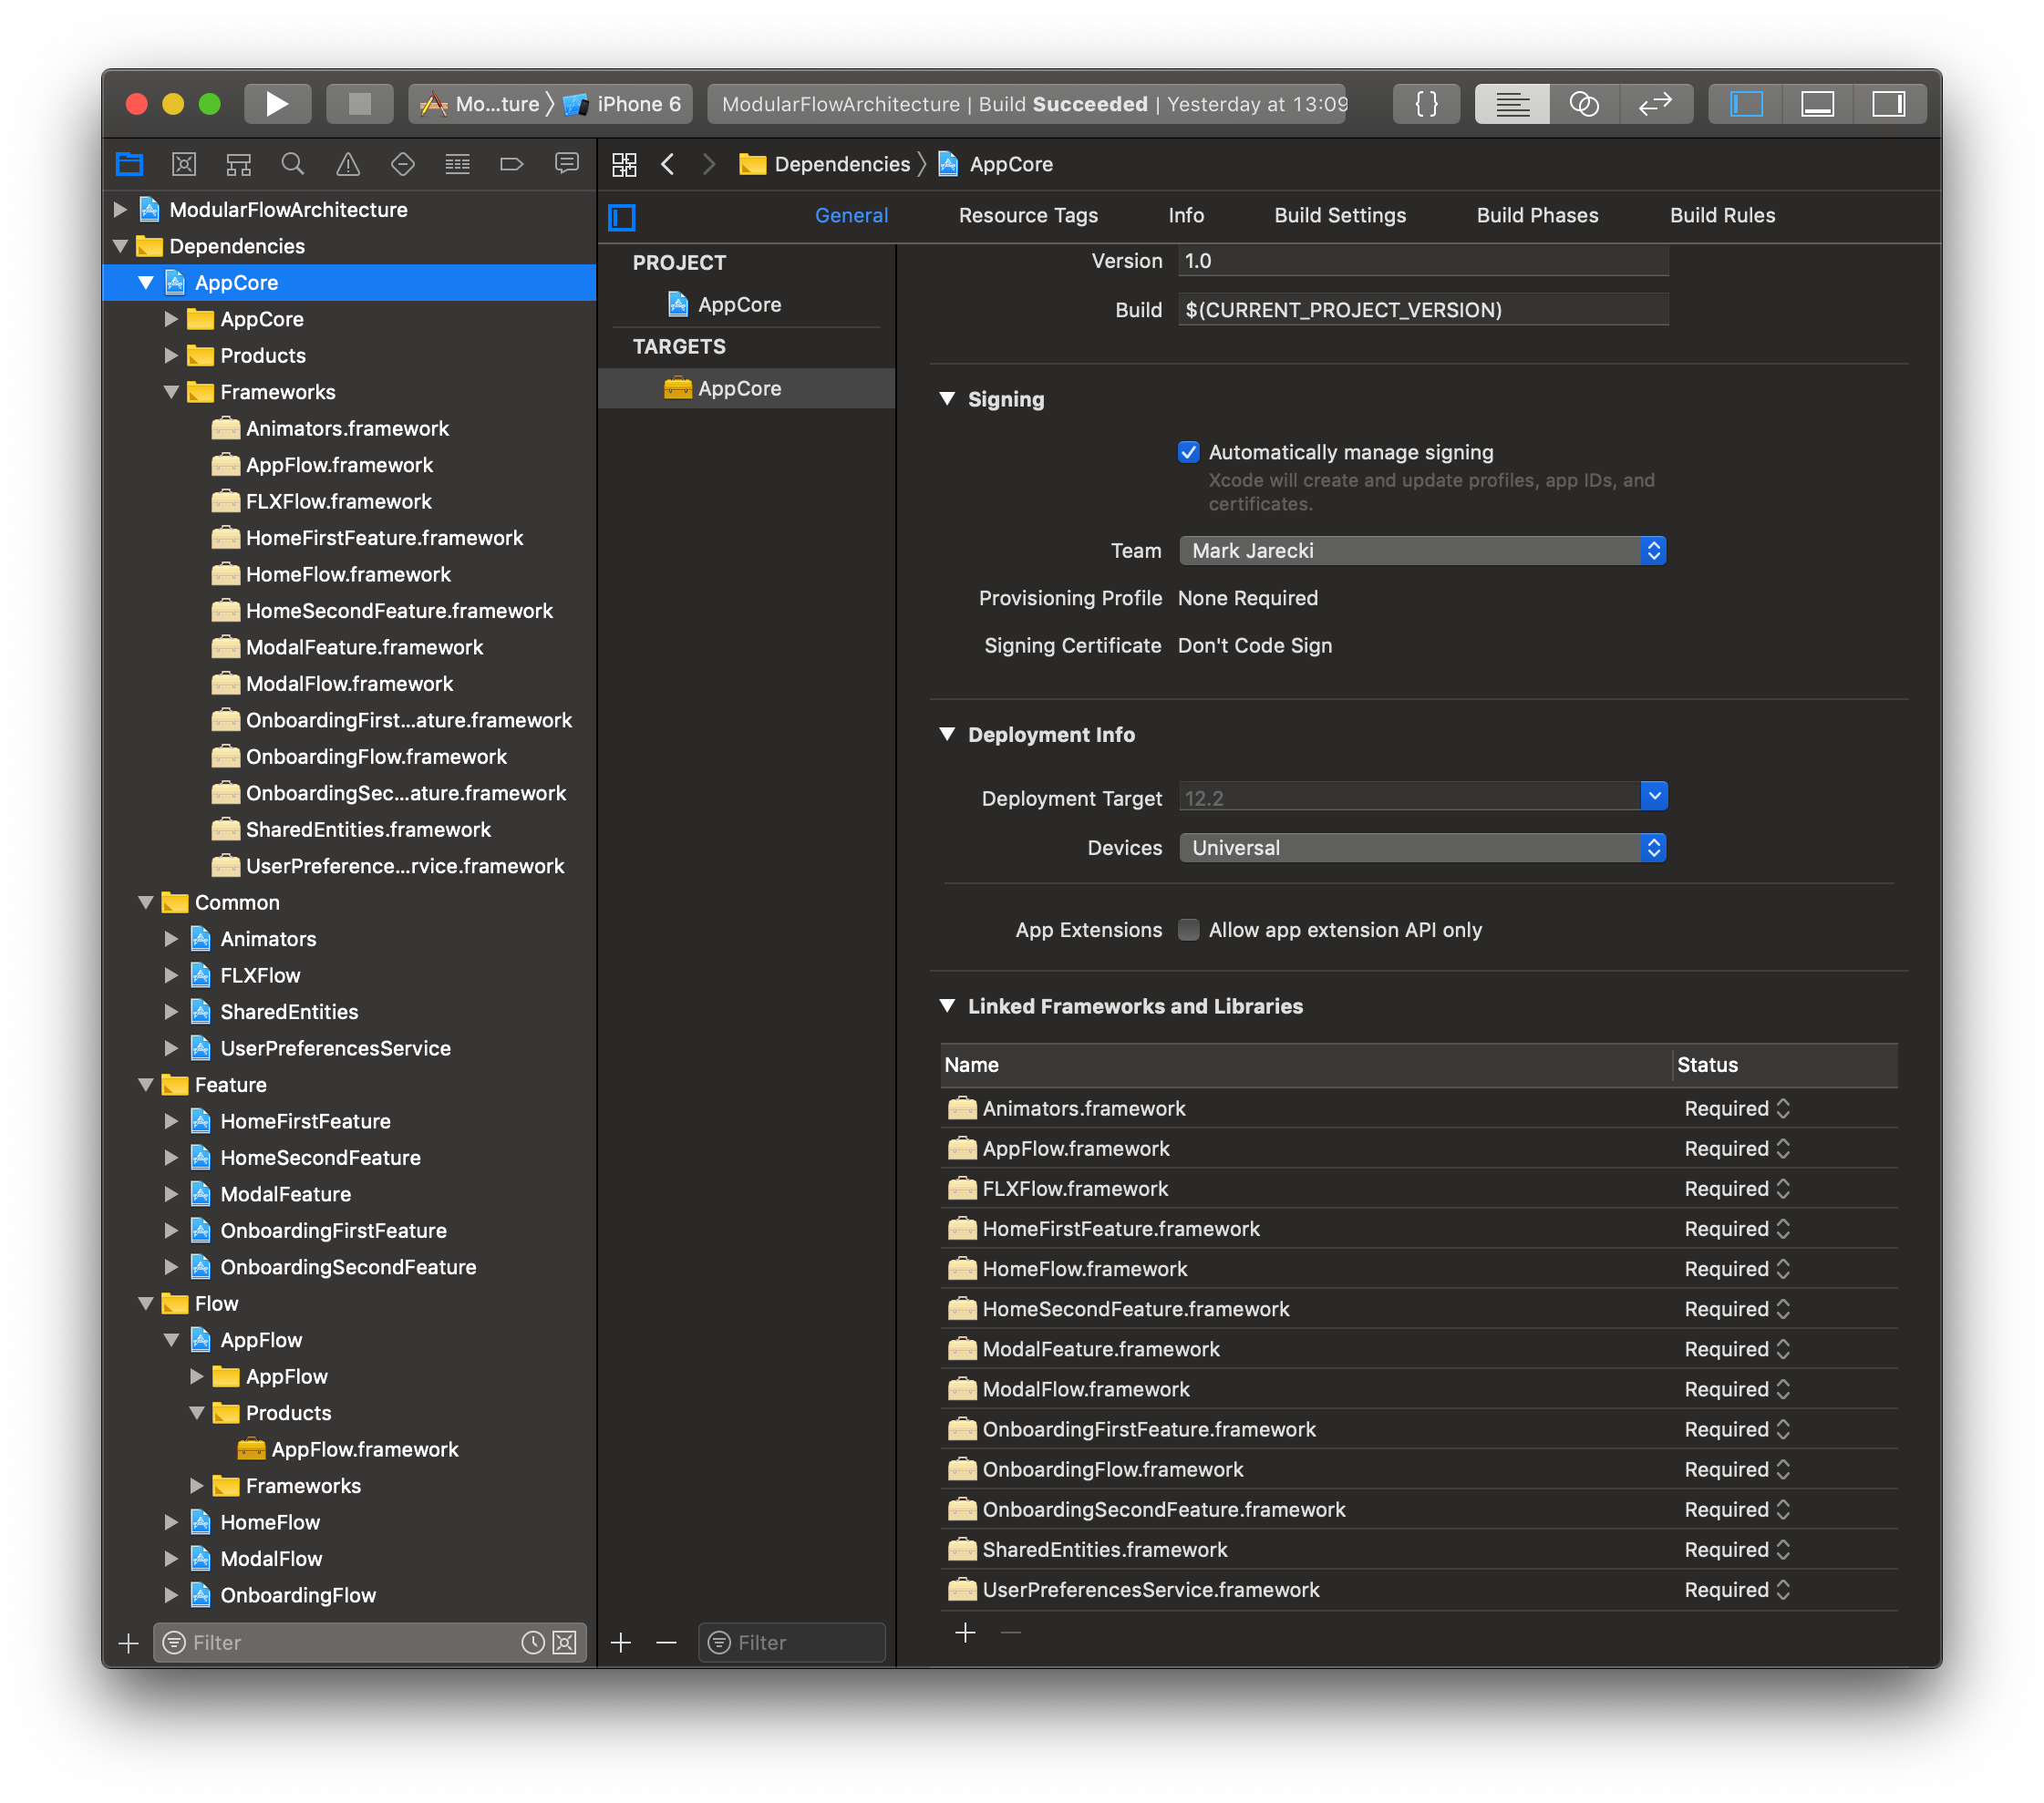Add a linked framework with the plus button
Screen dimensions: 2044x1803
(964, 1633)
